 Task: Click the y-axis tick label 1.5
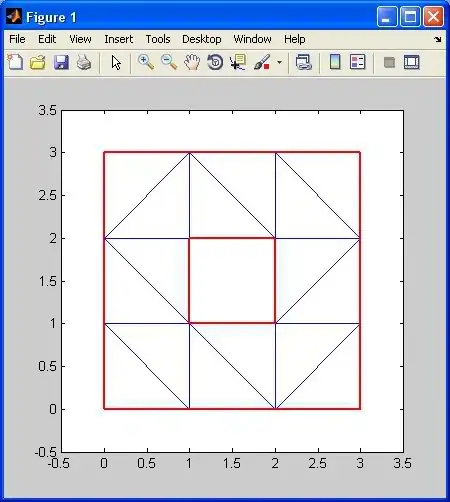tap(48, 282)
